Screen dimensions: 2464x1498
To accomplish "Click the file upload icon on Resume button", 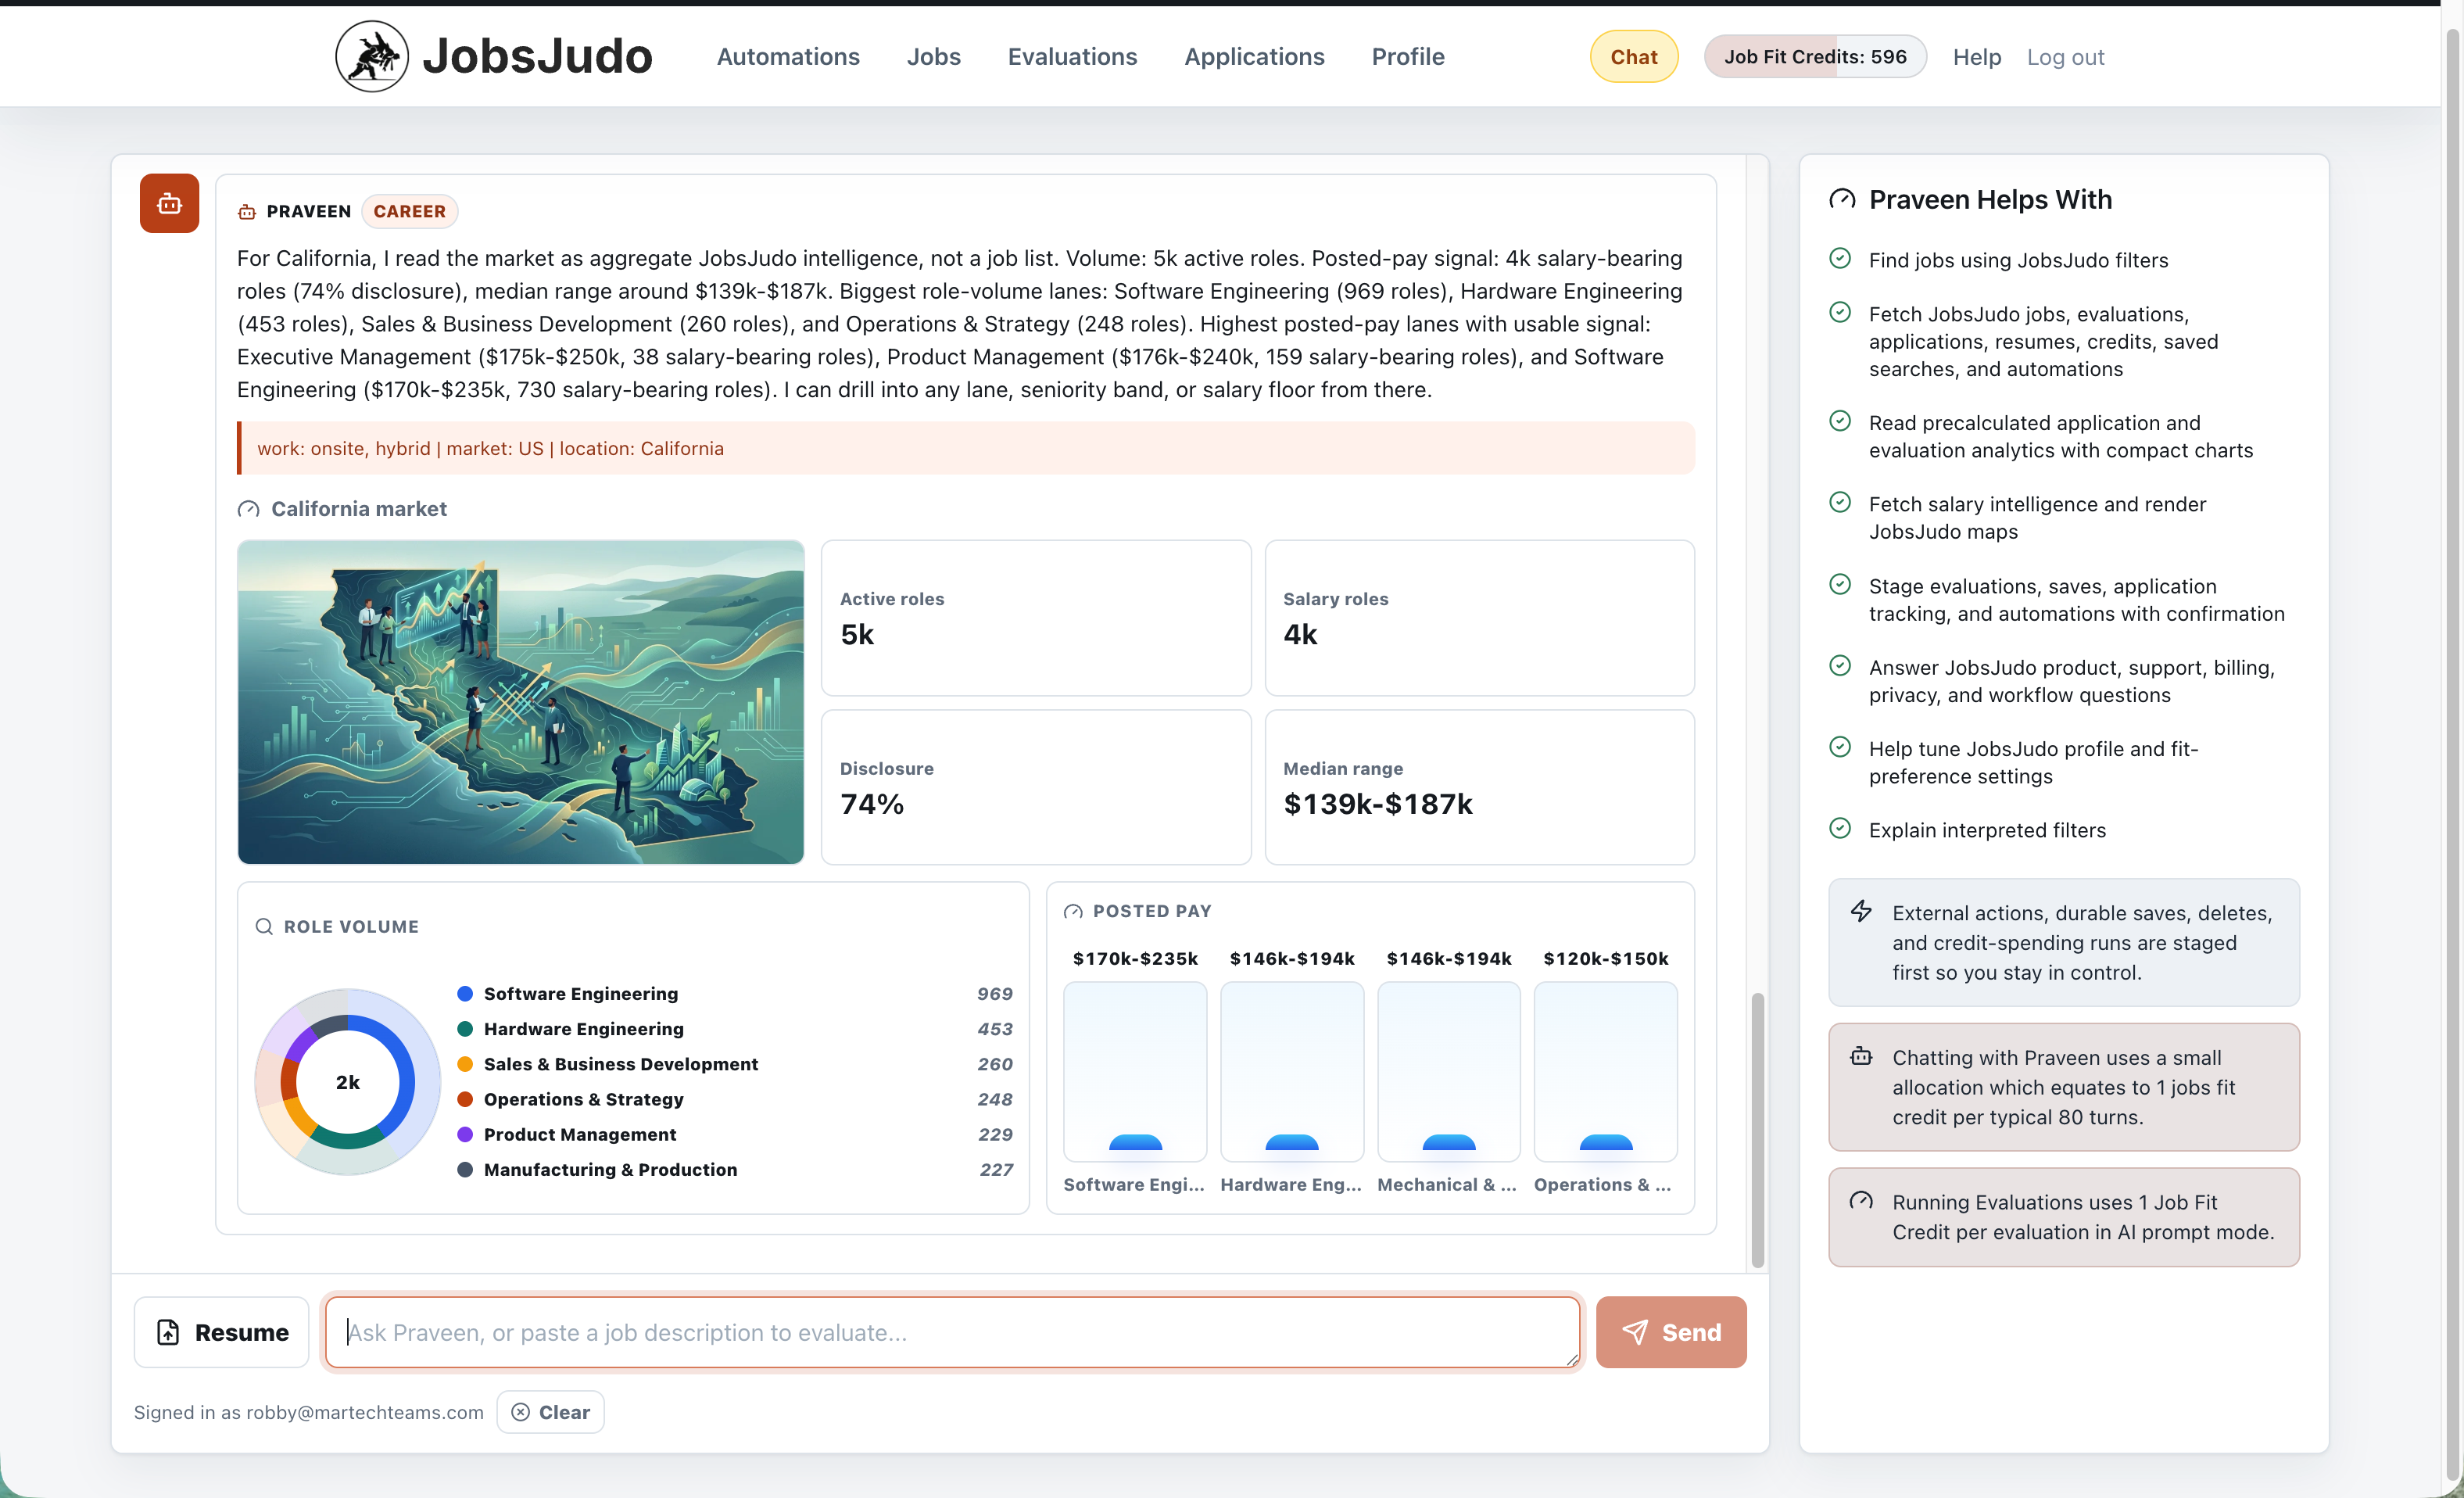I will [168, 1332].
